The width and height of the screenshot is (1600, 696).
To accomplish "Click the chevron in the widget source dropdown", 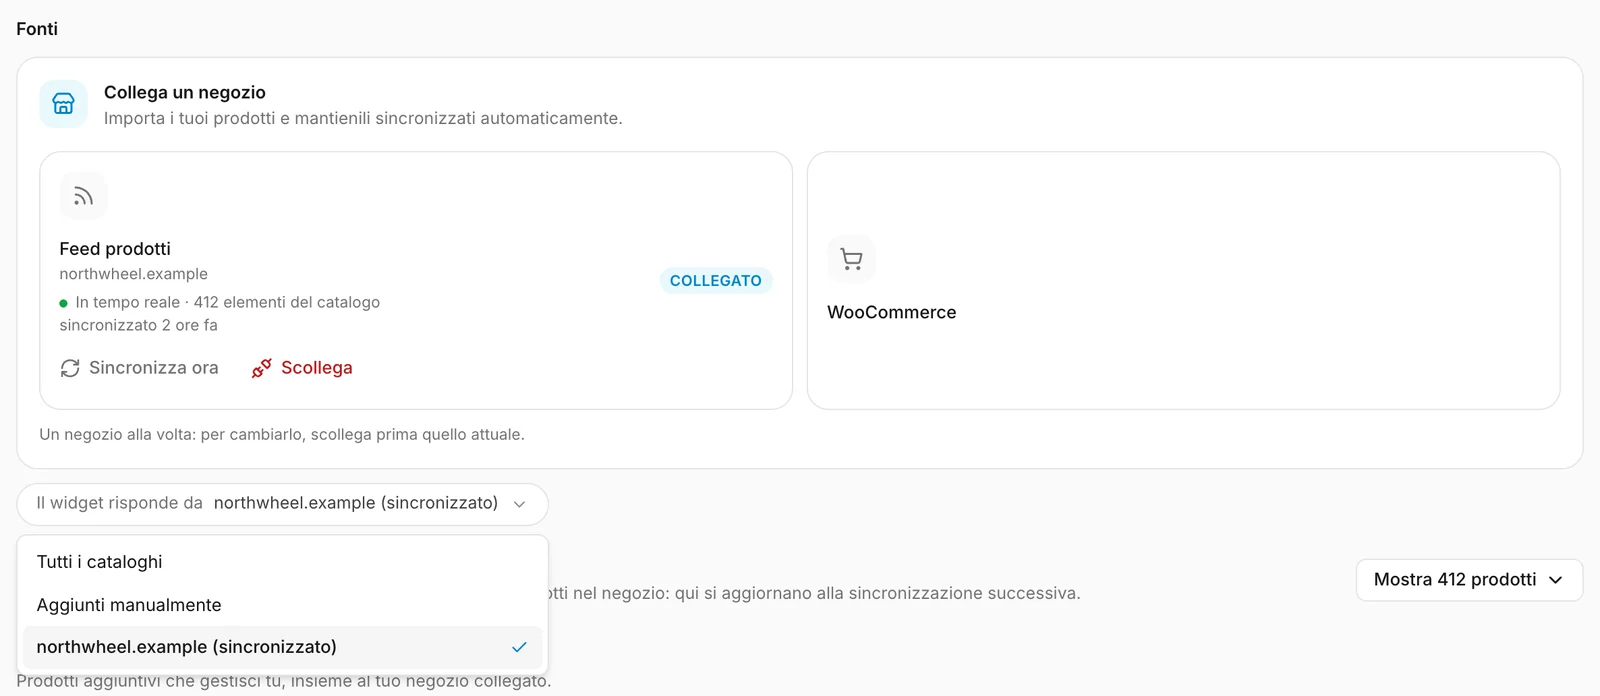I will click(519, 504).
